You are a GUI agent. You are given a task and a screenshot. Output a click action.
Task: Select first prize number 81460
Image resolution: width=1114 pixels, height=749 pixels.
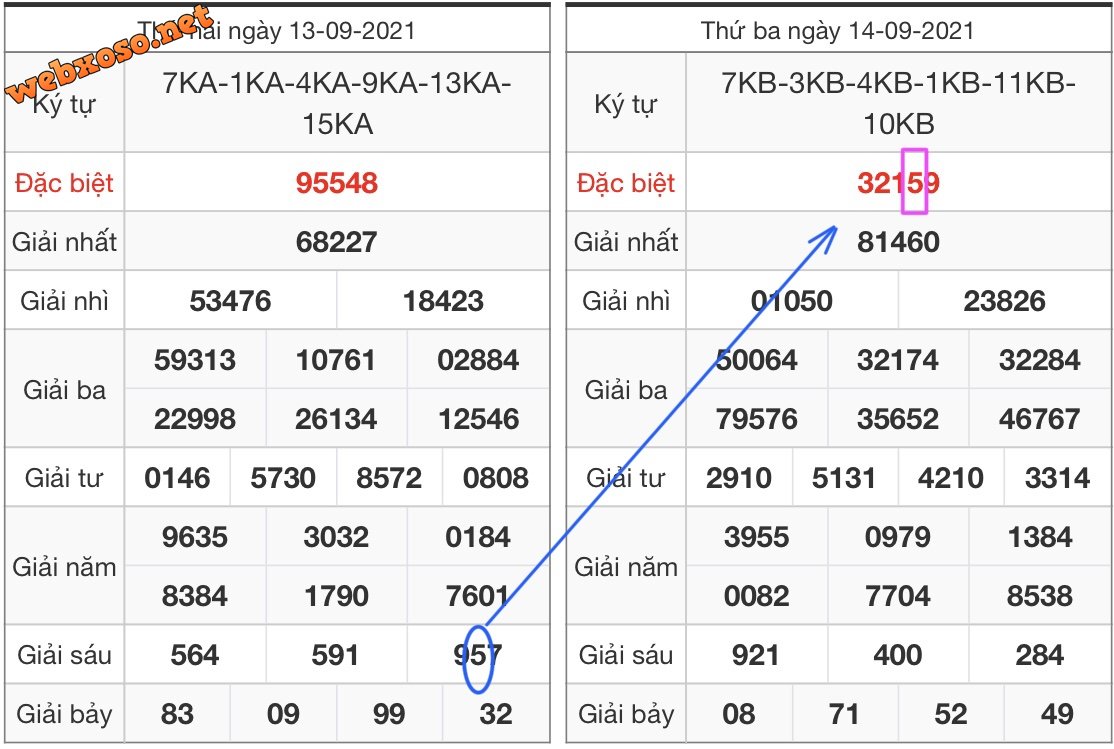point(898,242)
